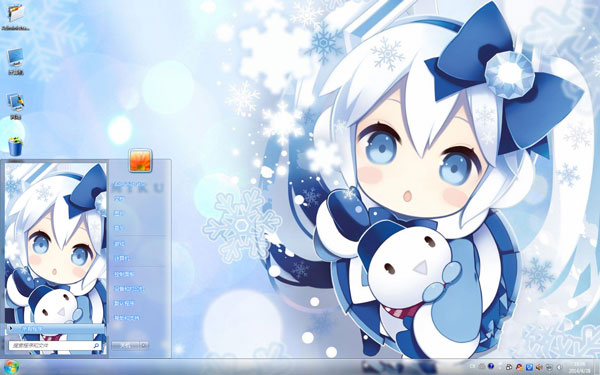The width and height of the screenshot is (600, 375).
Task: Click the search programs and files field
Action: click(55, 346)
